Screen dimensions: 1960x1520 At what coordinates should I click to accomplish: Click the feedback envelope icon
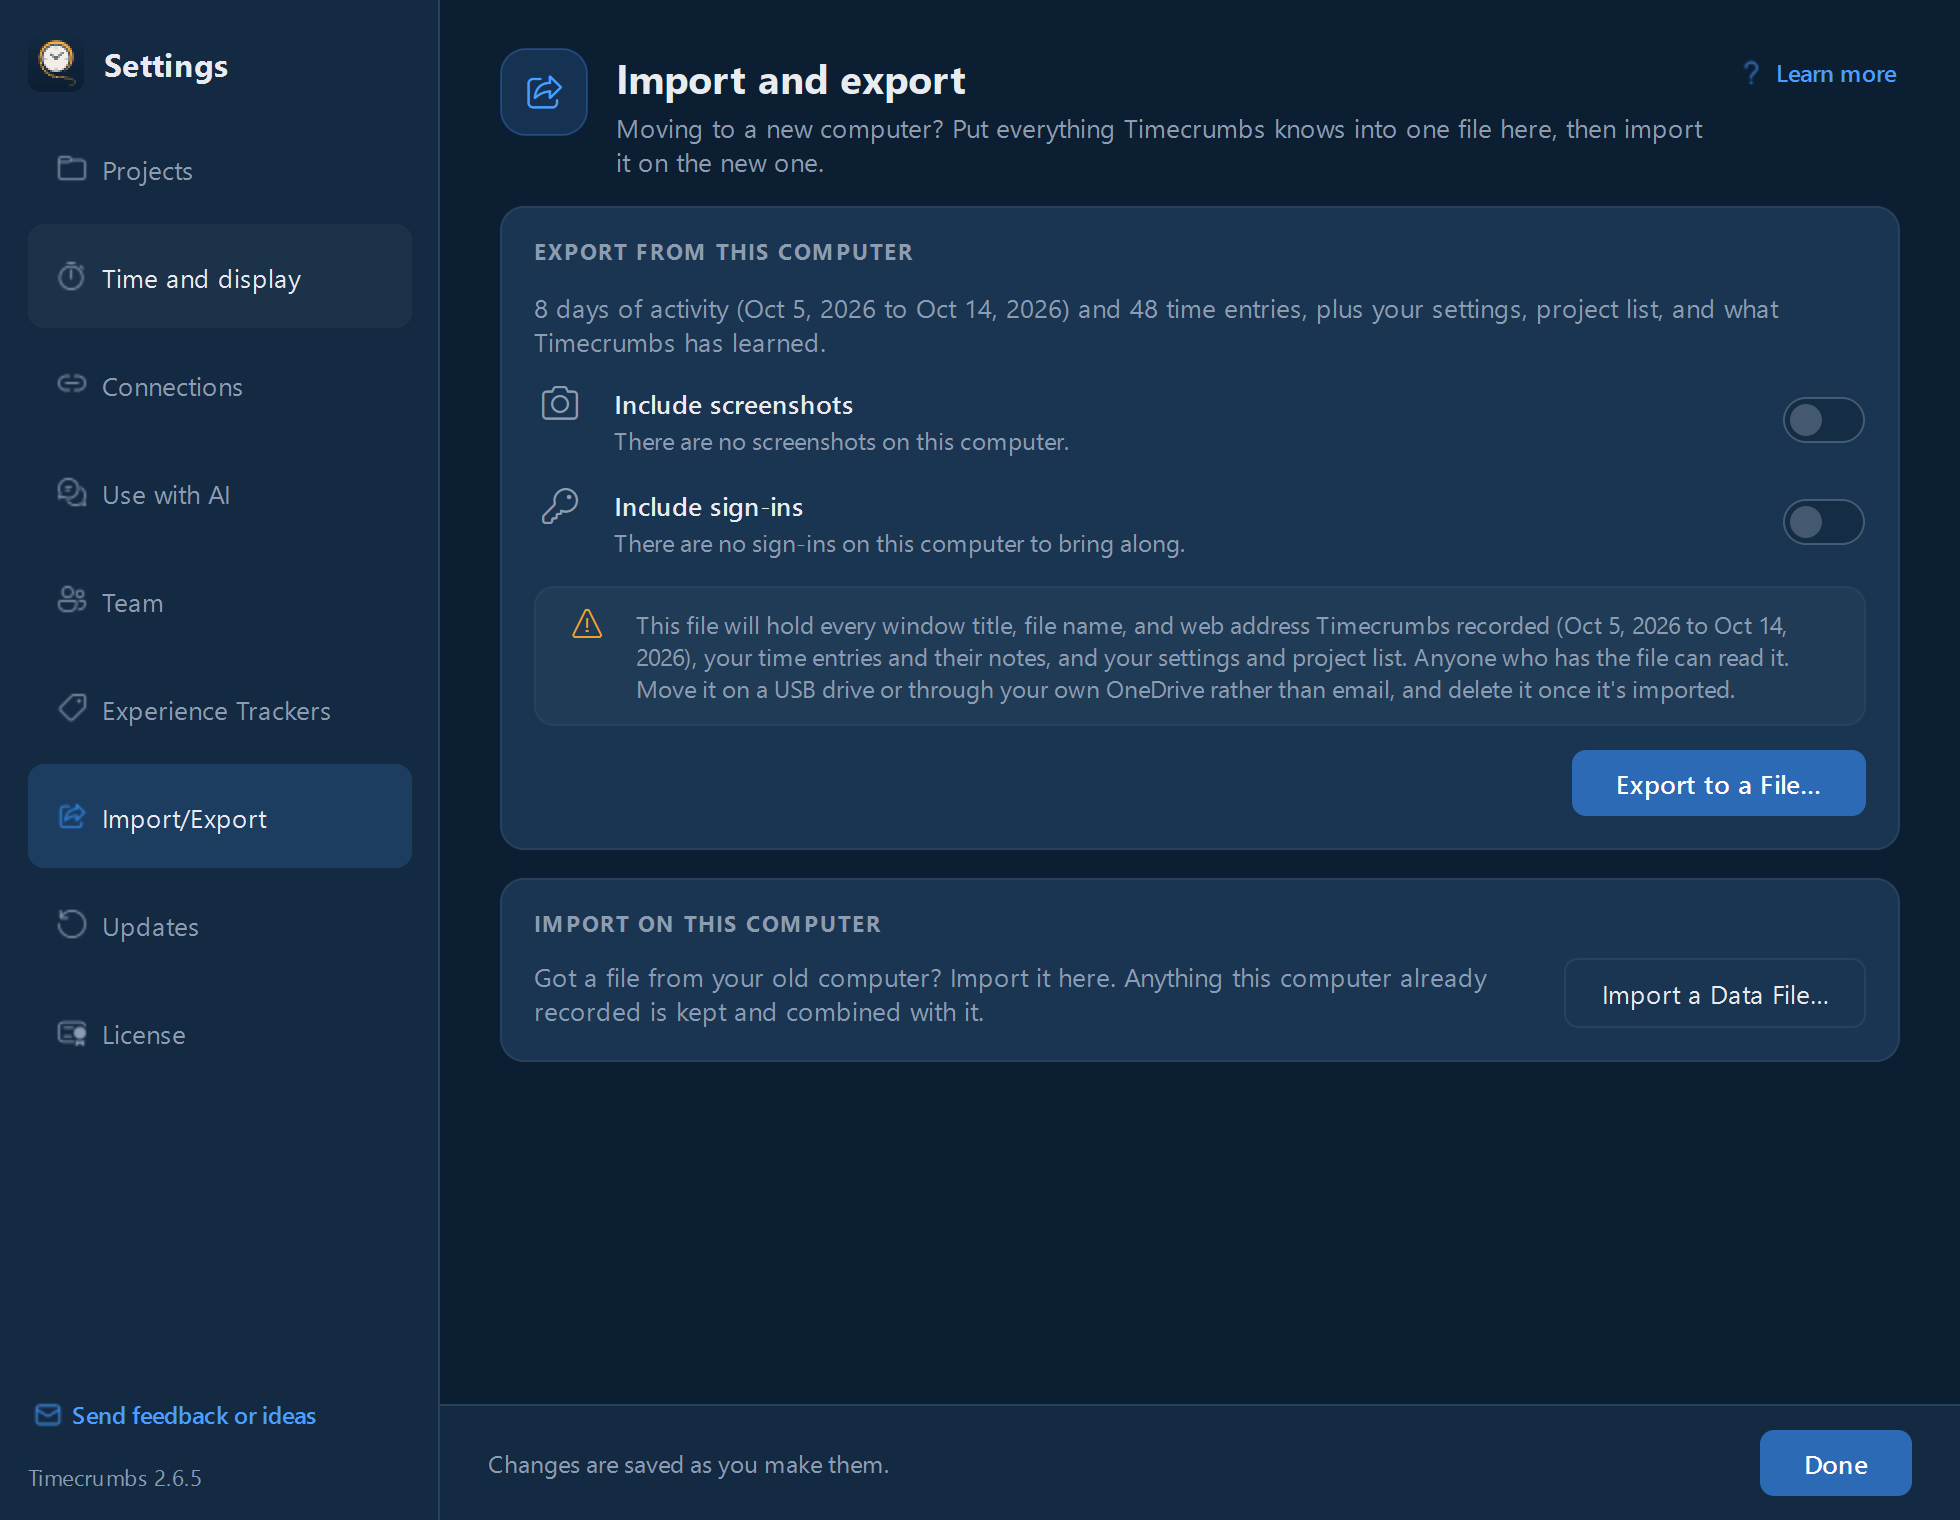pyautogui.click(x=48, y=1415)
